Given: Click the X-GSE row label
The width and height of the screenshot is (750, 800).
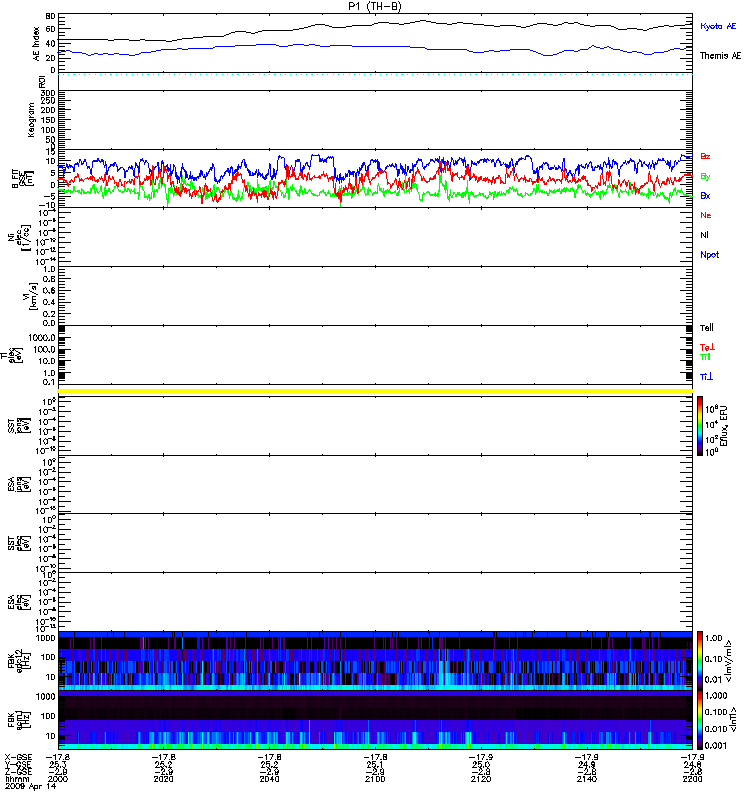Looking at the screenshot, I should tap(18, 757).
